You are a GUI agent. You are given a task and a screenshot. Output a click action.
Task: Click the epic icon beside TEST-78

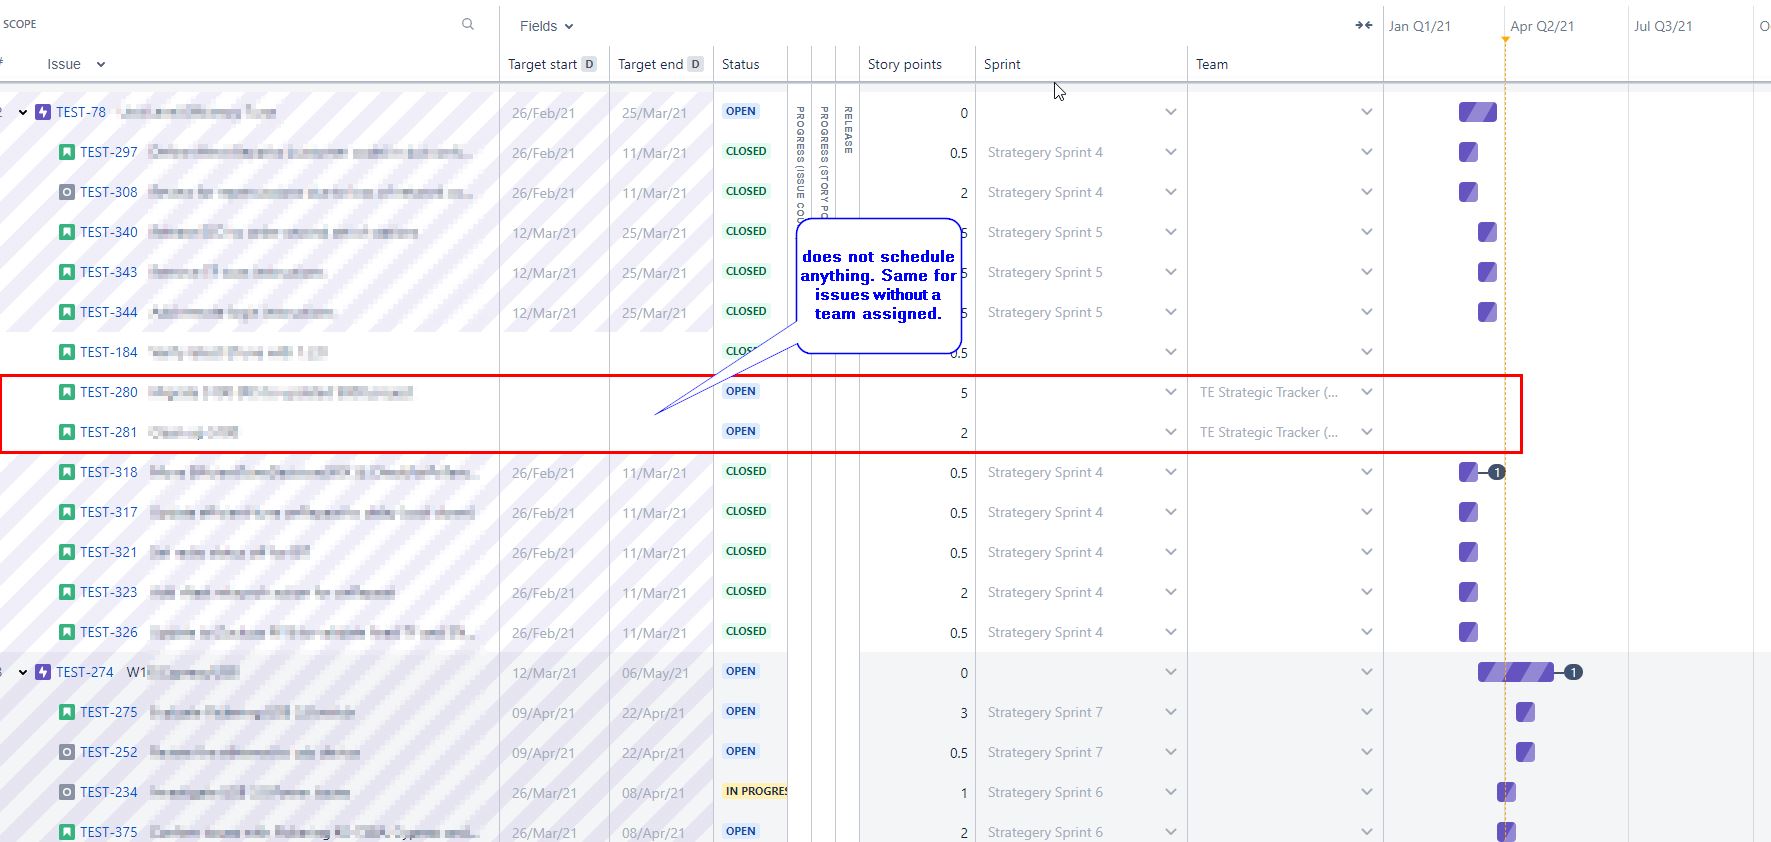43,112
